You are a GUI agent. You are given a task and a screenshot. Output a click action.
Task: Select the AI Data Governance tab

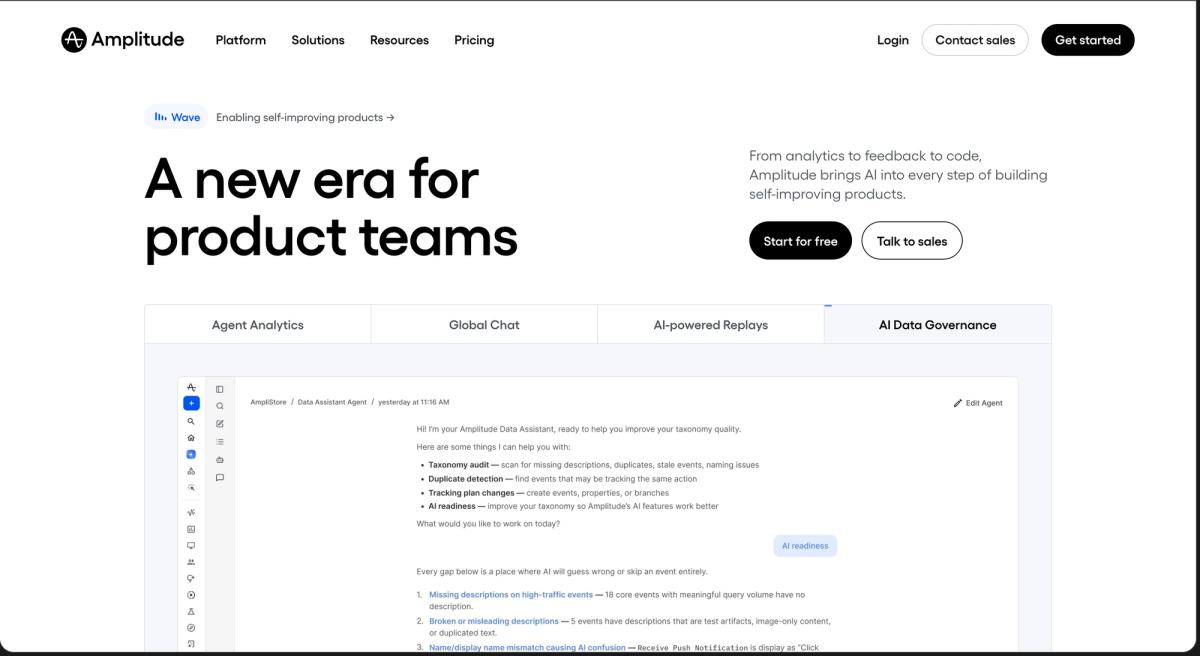pyautogui.click(x=938, y=325)
